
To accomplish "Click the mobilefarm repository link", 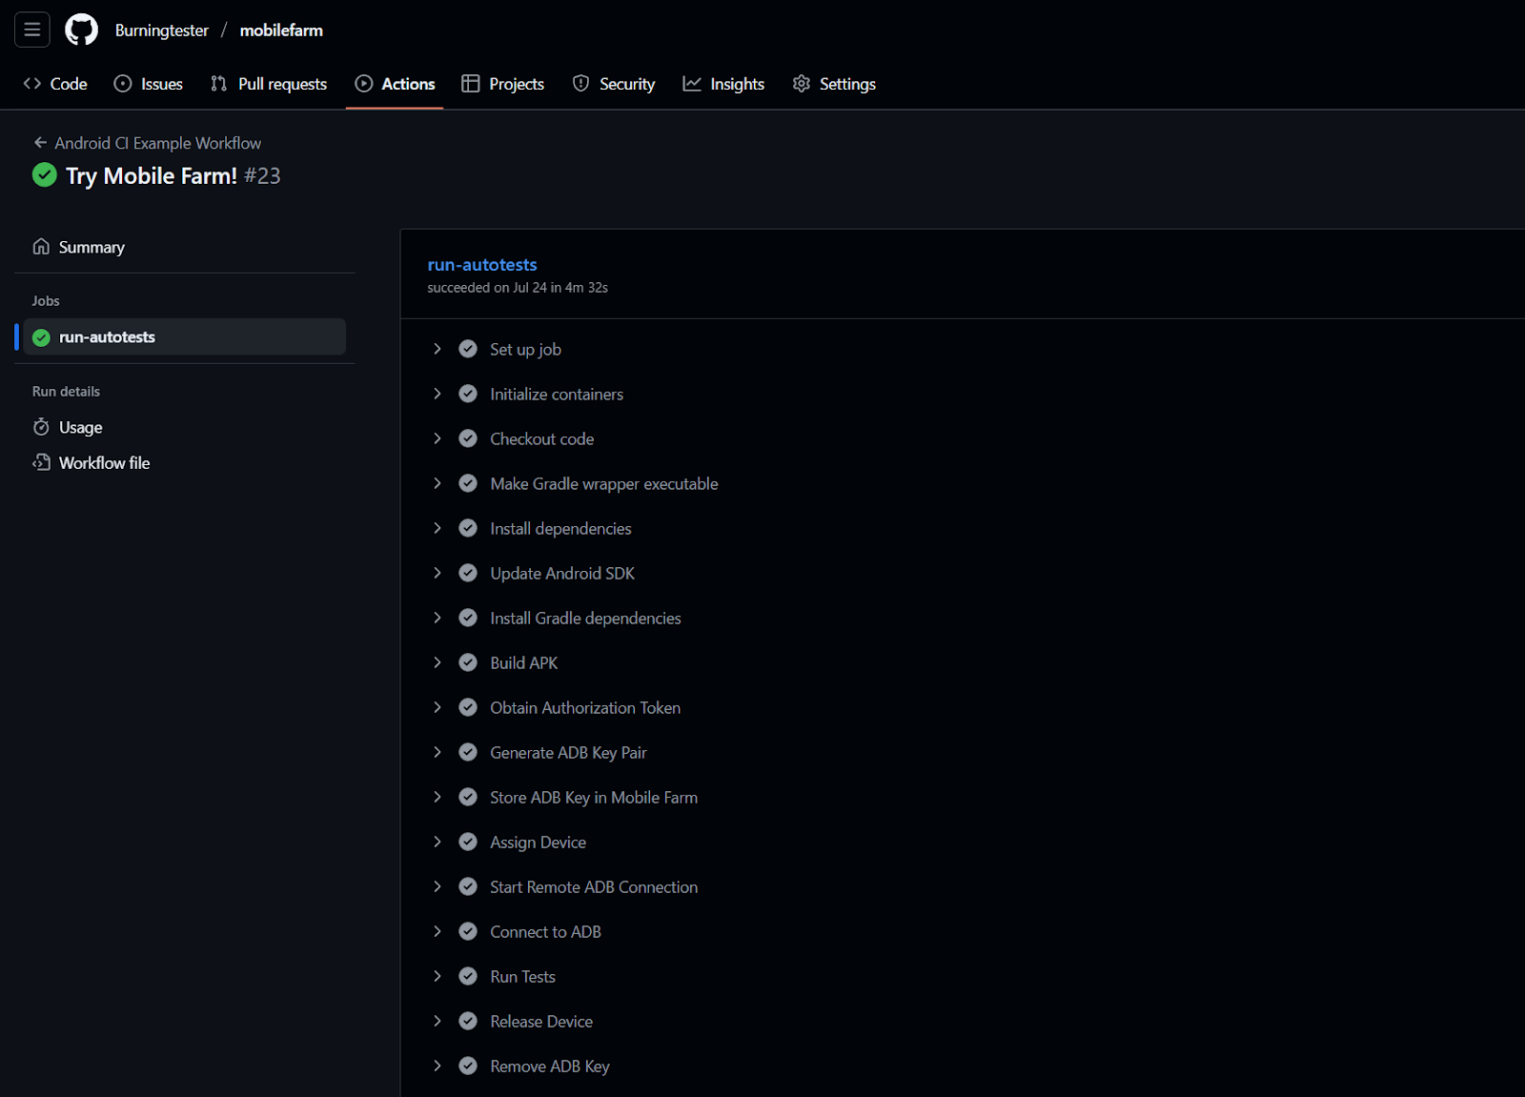I will pos(281,30).
